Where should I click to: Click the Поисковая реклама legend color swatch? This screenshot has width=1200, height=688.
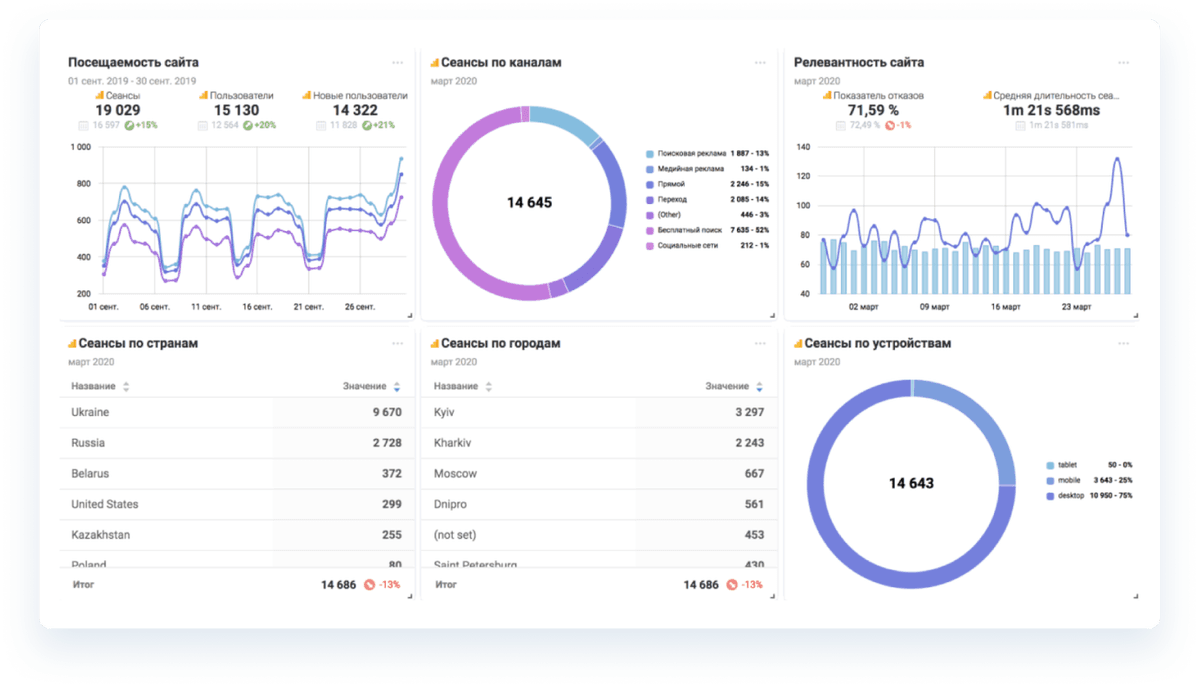[x=650, y=154]
